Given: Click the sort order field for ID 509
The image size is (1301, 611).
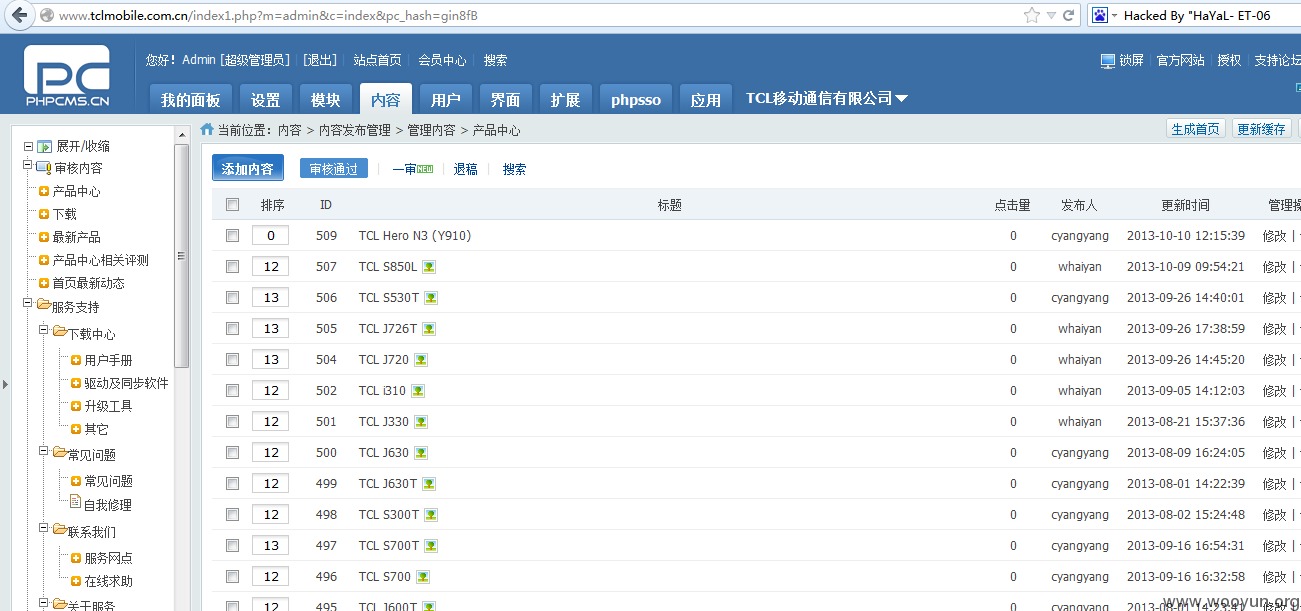Looking at the screenshot, I should 271,236.
